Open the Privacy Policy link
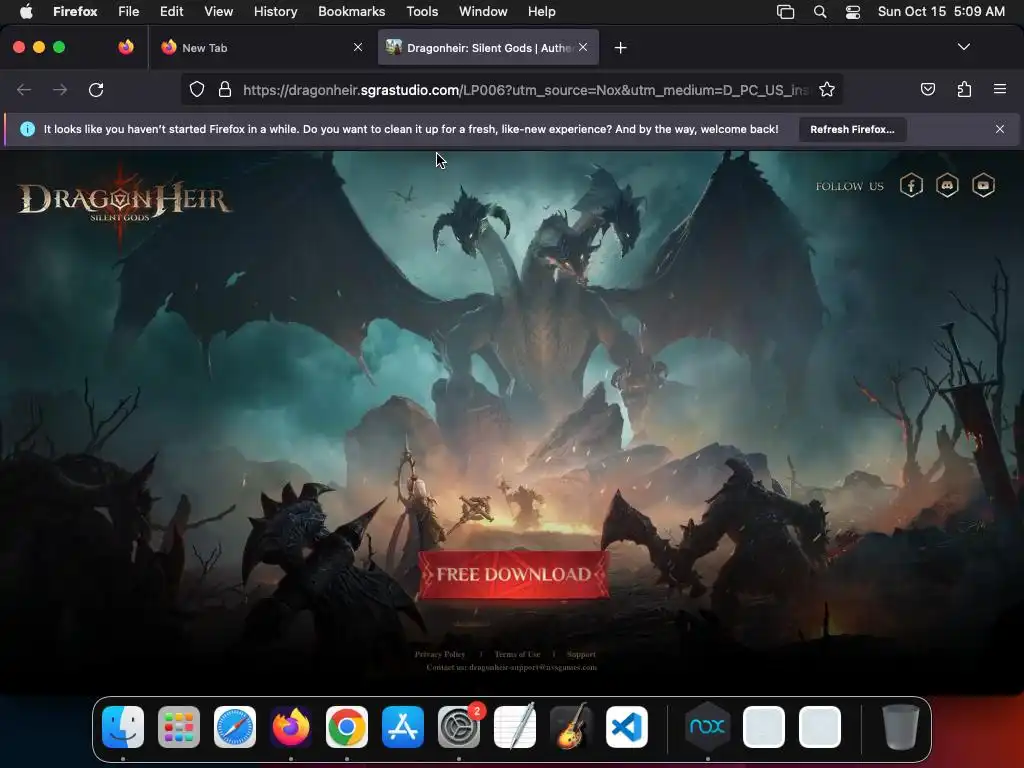 [440, 654]
